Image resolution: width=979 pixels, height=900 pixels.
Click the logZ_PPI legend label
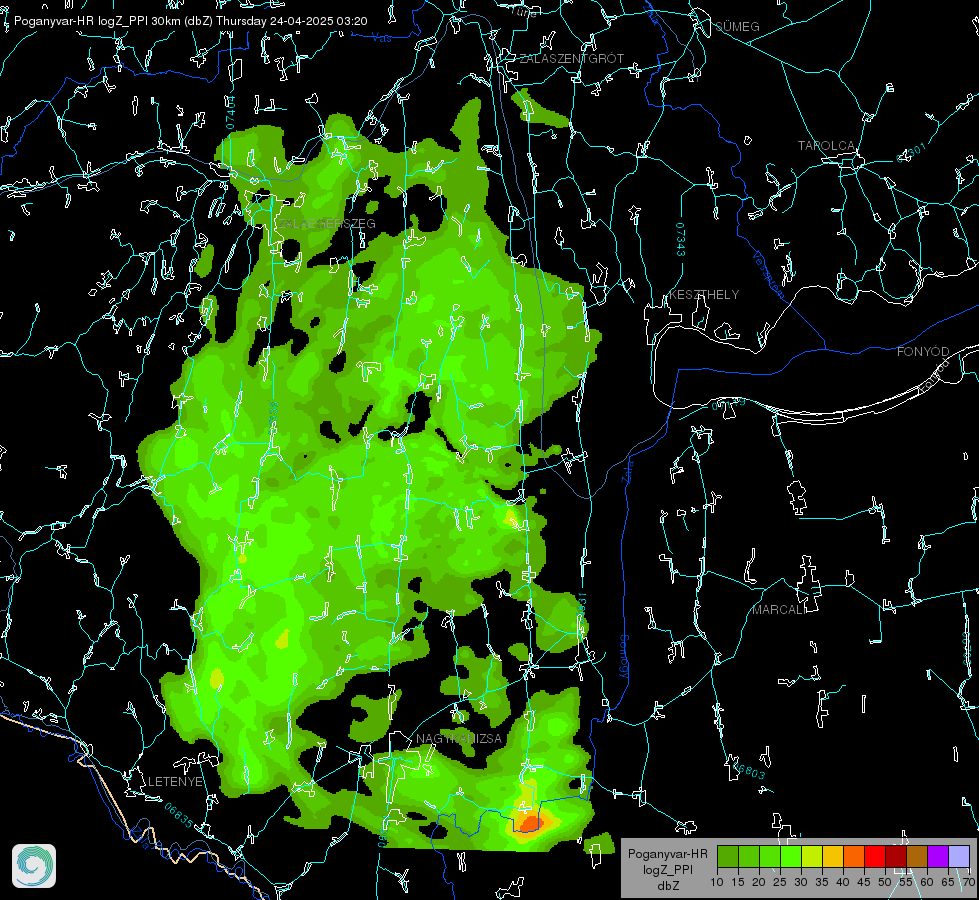pyautogui.click(x=667, y=869)
